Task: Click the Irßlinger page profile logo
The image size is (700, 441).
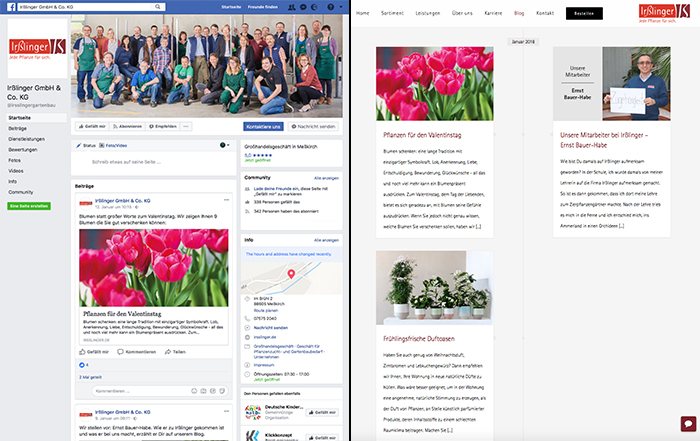Action: click(38, 48)
